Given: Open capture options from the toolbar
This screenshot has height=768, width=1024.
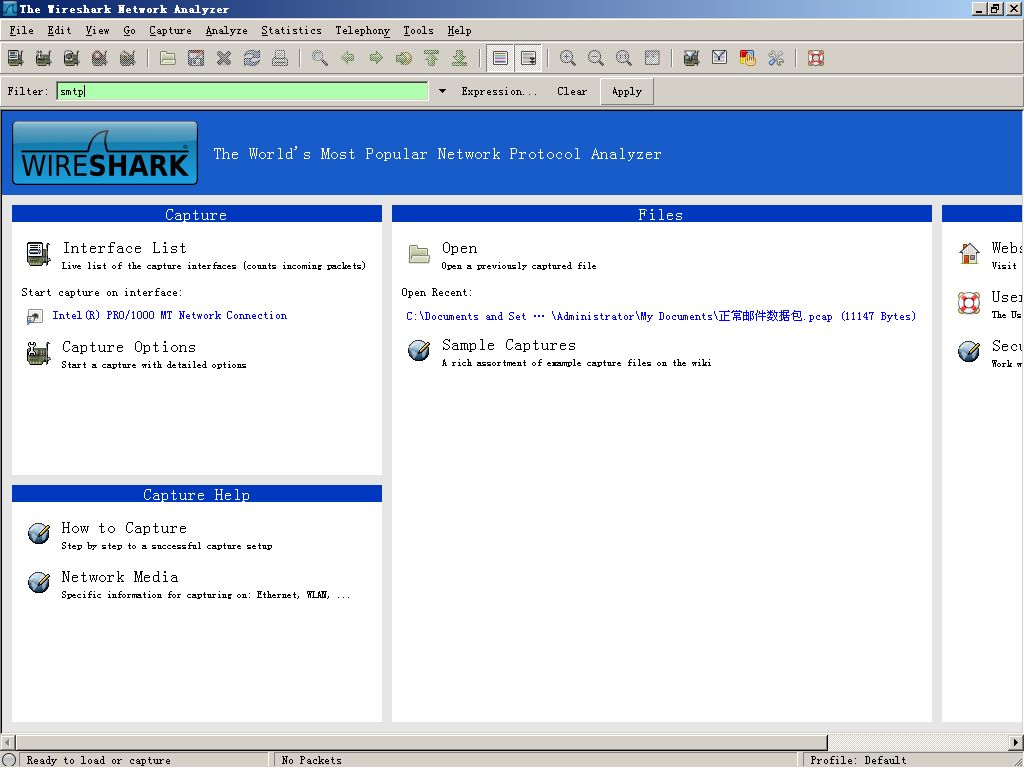Looking at the screenshot, I should [x=44, y=58].
